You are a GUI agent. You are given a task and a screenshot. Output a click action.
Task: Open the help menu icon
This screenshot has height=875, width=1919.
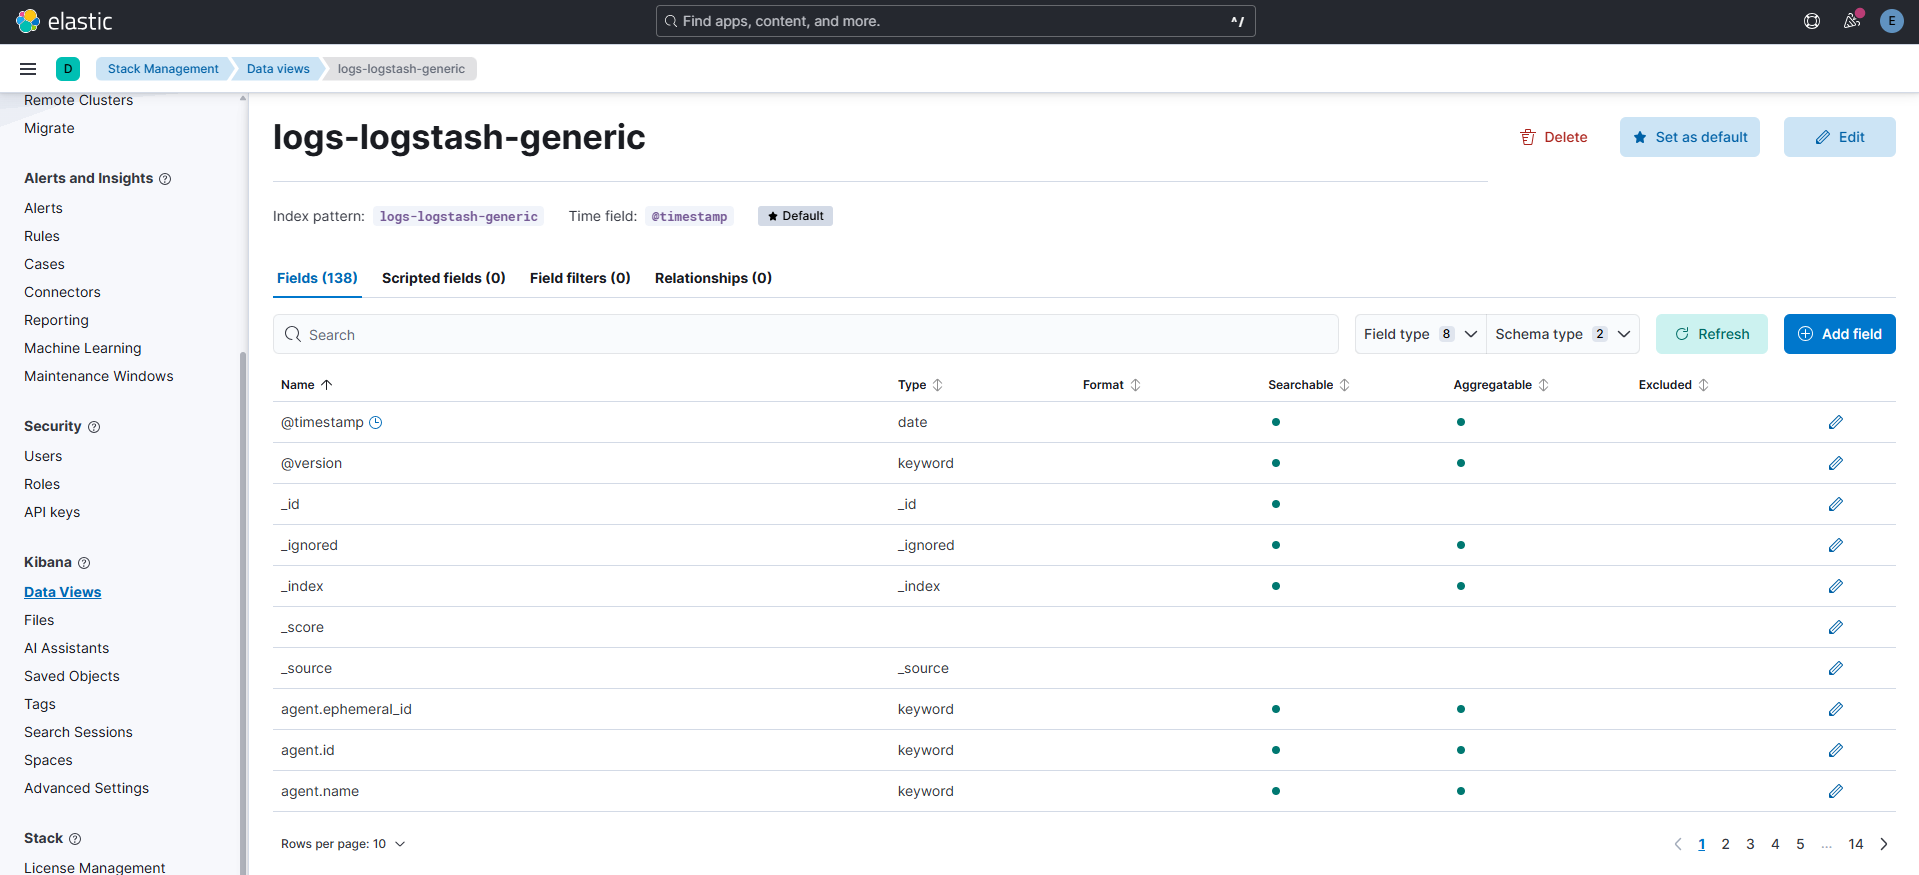pos(1811,21)
